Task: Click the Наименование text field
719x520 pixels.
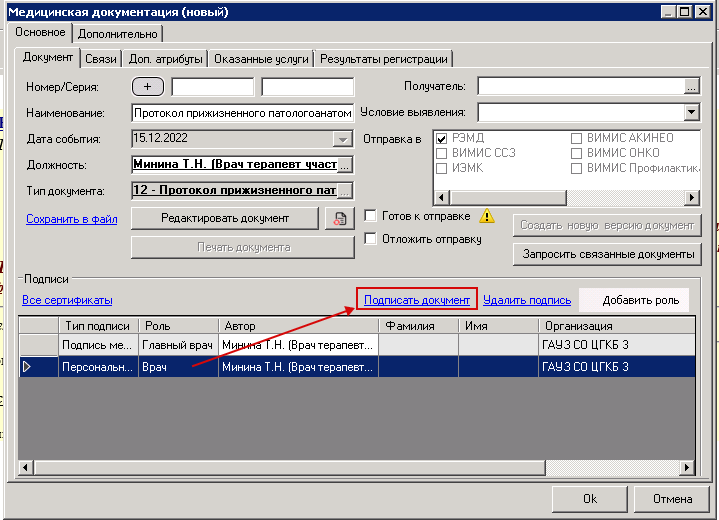Action: (x=242, y=113)
